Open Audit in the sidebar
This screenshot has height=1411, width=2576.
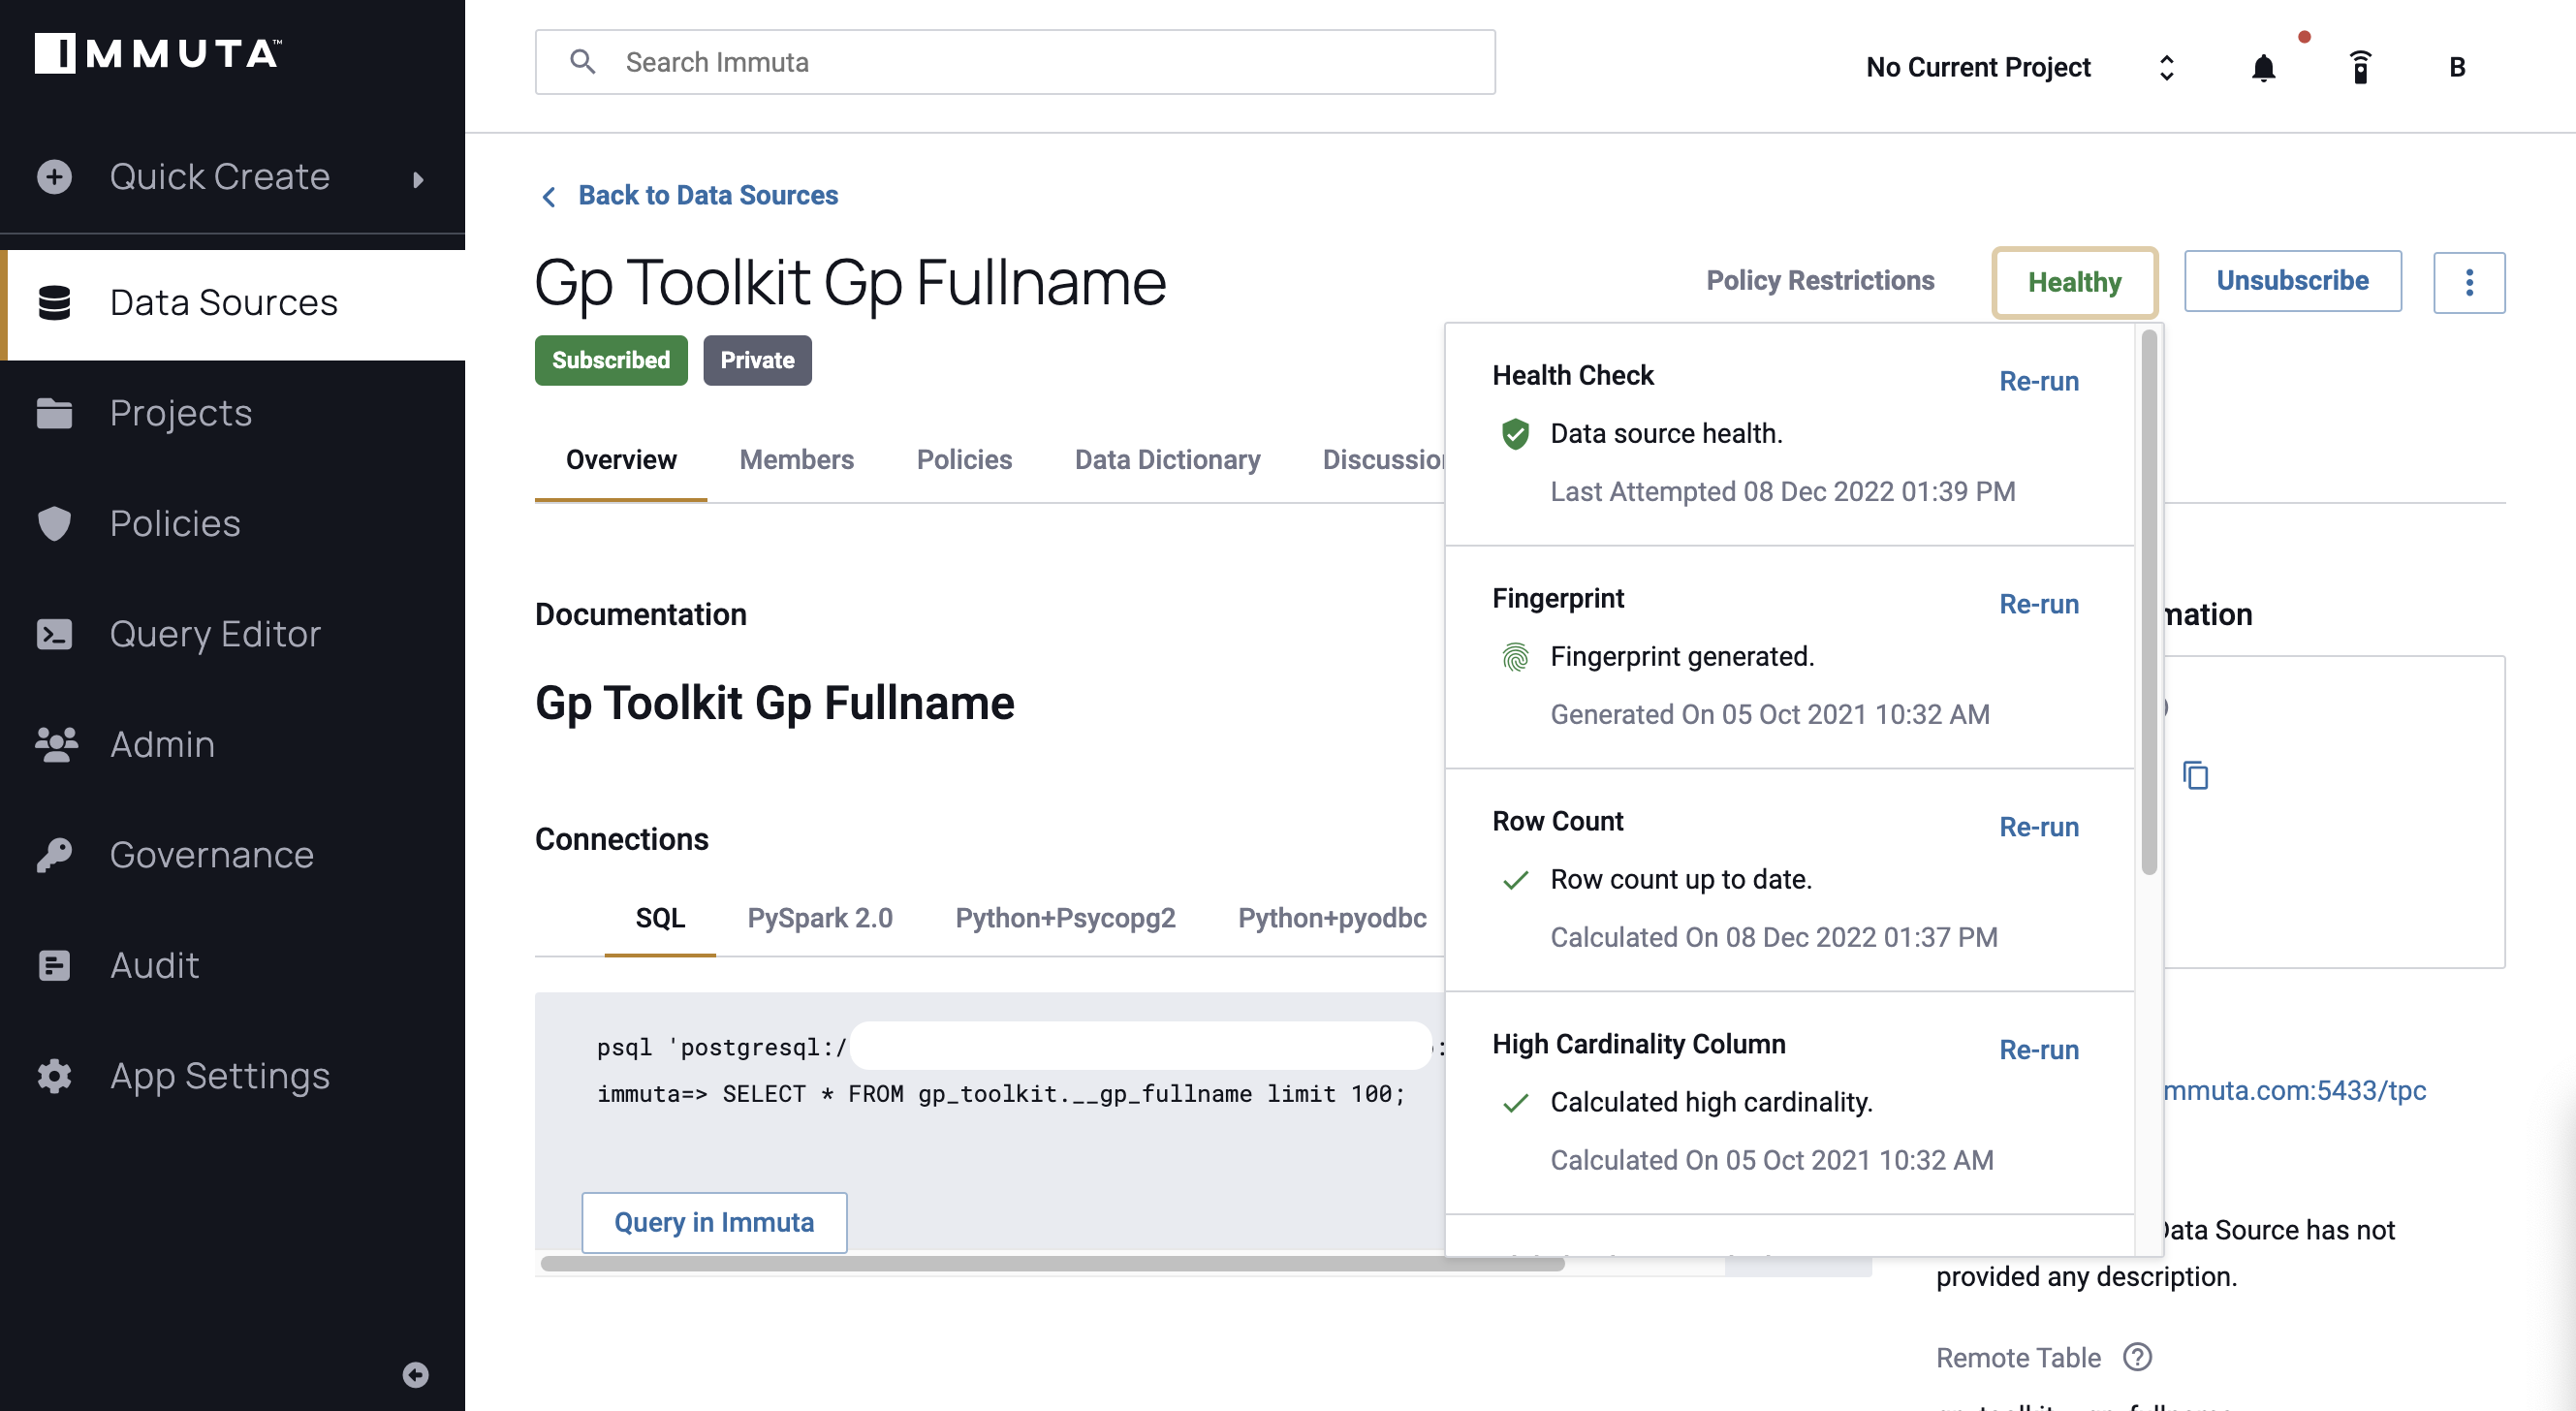point(232,966)
